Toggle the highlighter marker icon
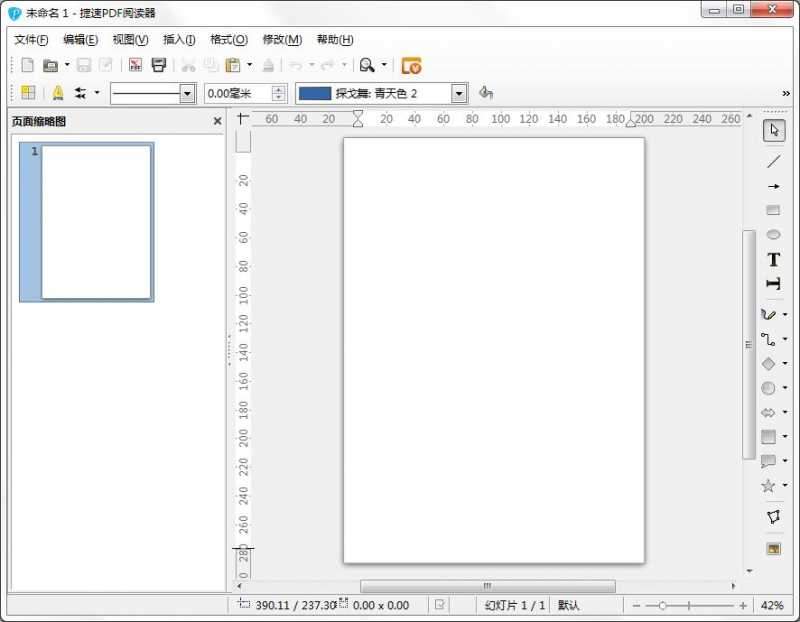The height and width of the screenshot is (622, 800). pos(57,93)
